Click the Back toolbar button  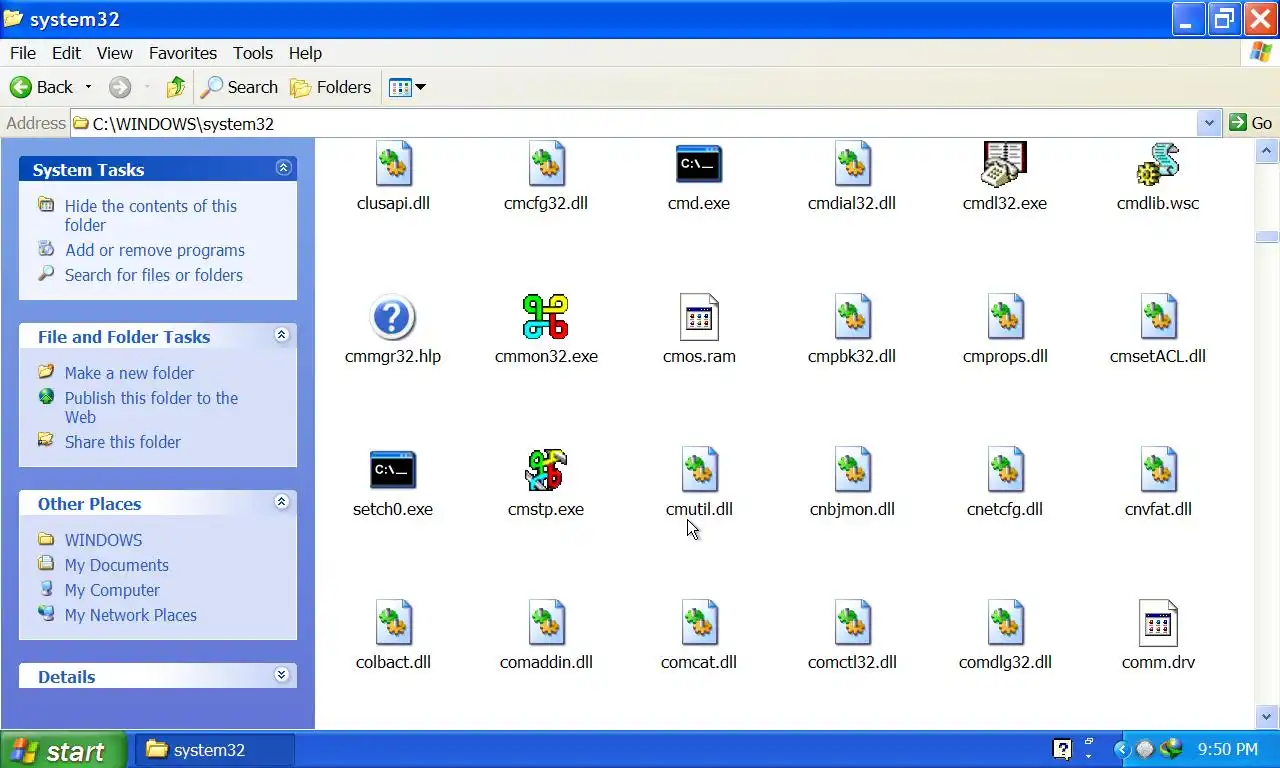click(42, 87)
